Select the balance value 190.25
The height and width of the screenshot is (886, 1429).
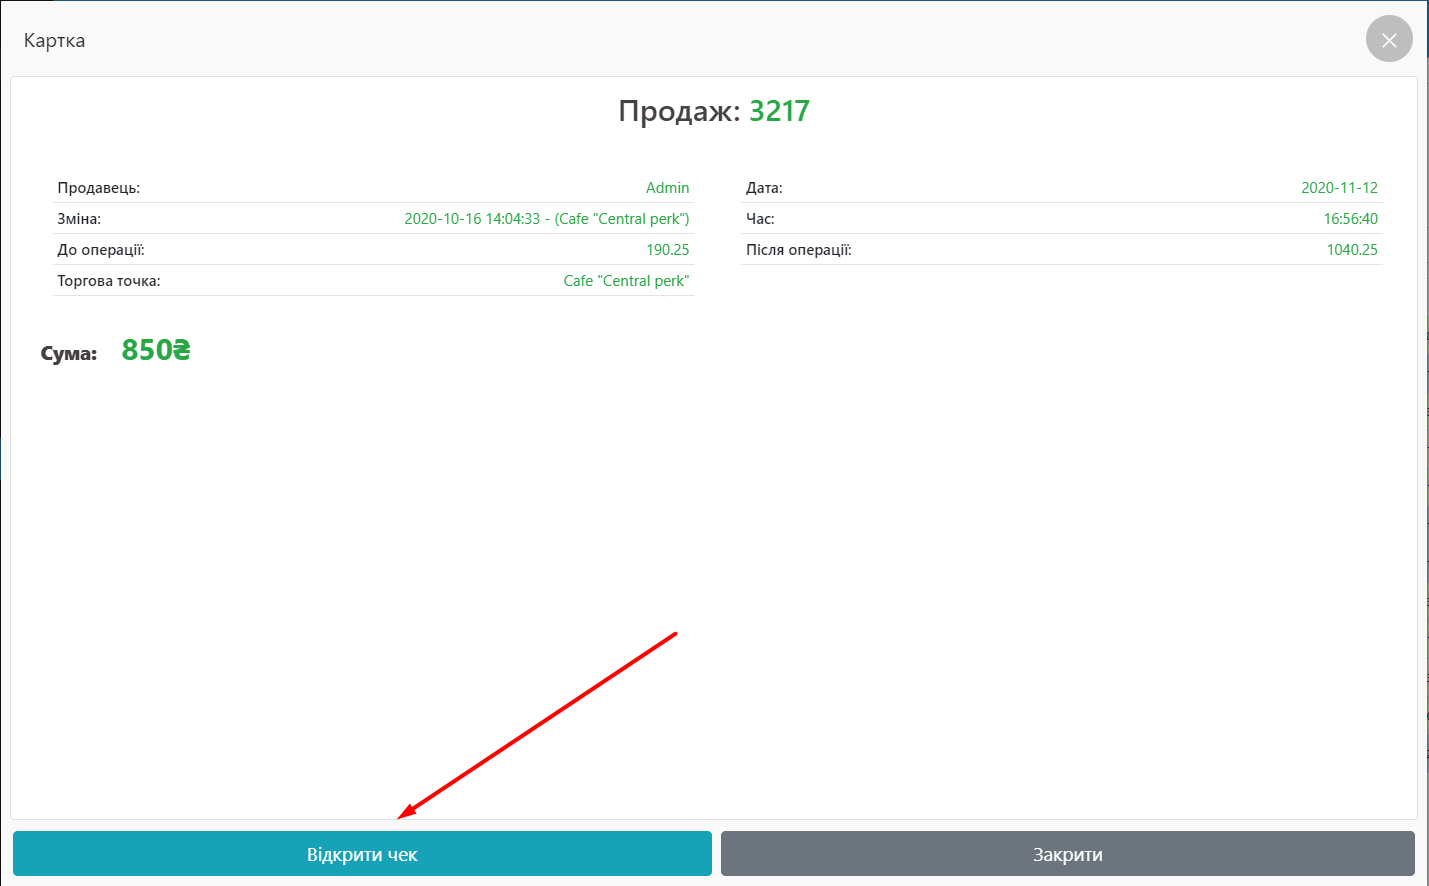[x=667, y=250]
